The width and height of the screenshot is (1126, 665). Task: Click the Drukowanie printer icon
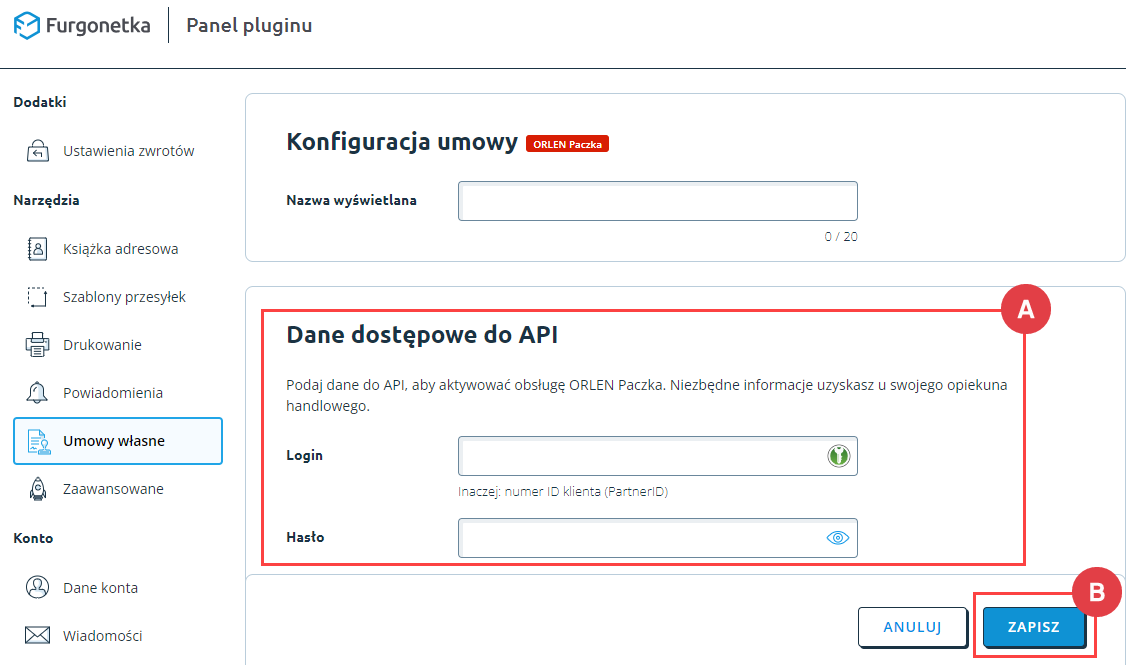click(x=37, y=345)
